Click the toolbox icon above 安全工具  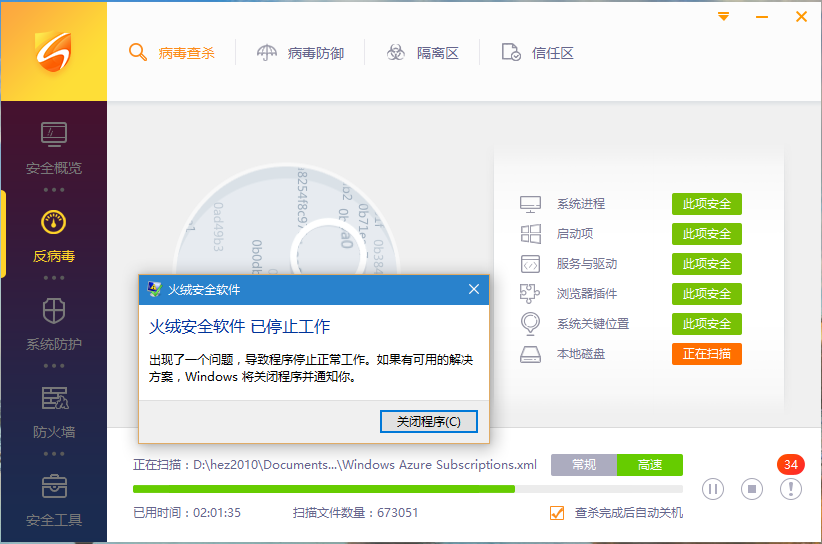click(x=54, y=486)
